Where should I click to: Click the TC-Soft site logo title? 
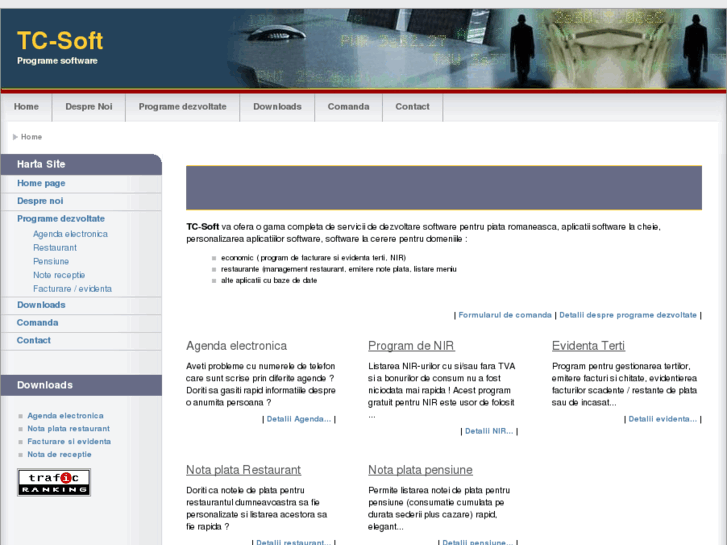60,41
